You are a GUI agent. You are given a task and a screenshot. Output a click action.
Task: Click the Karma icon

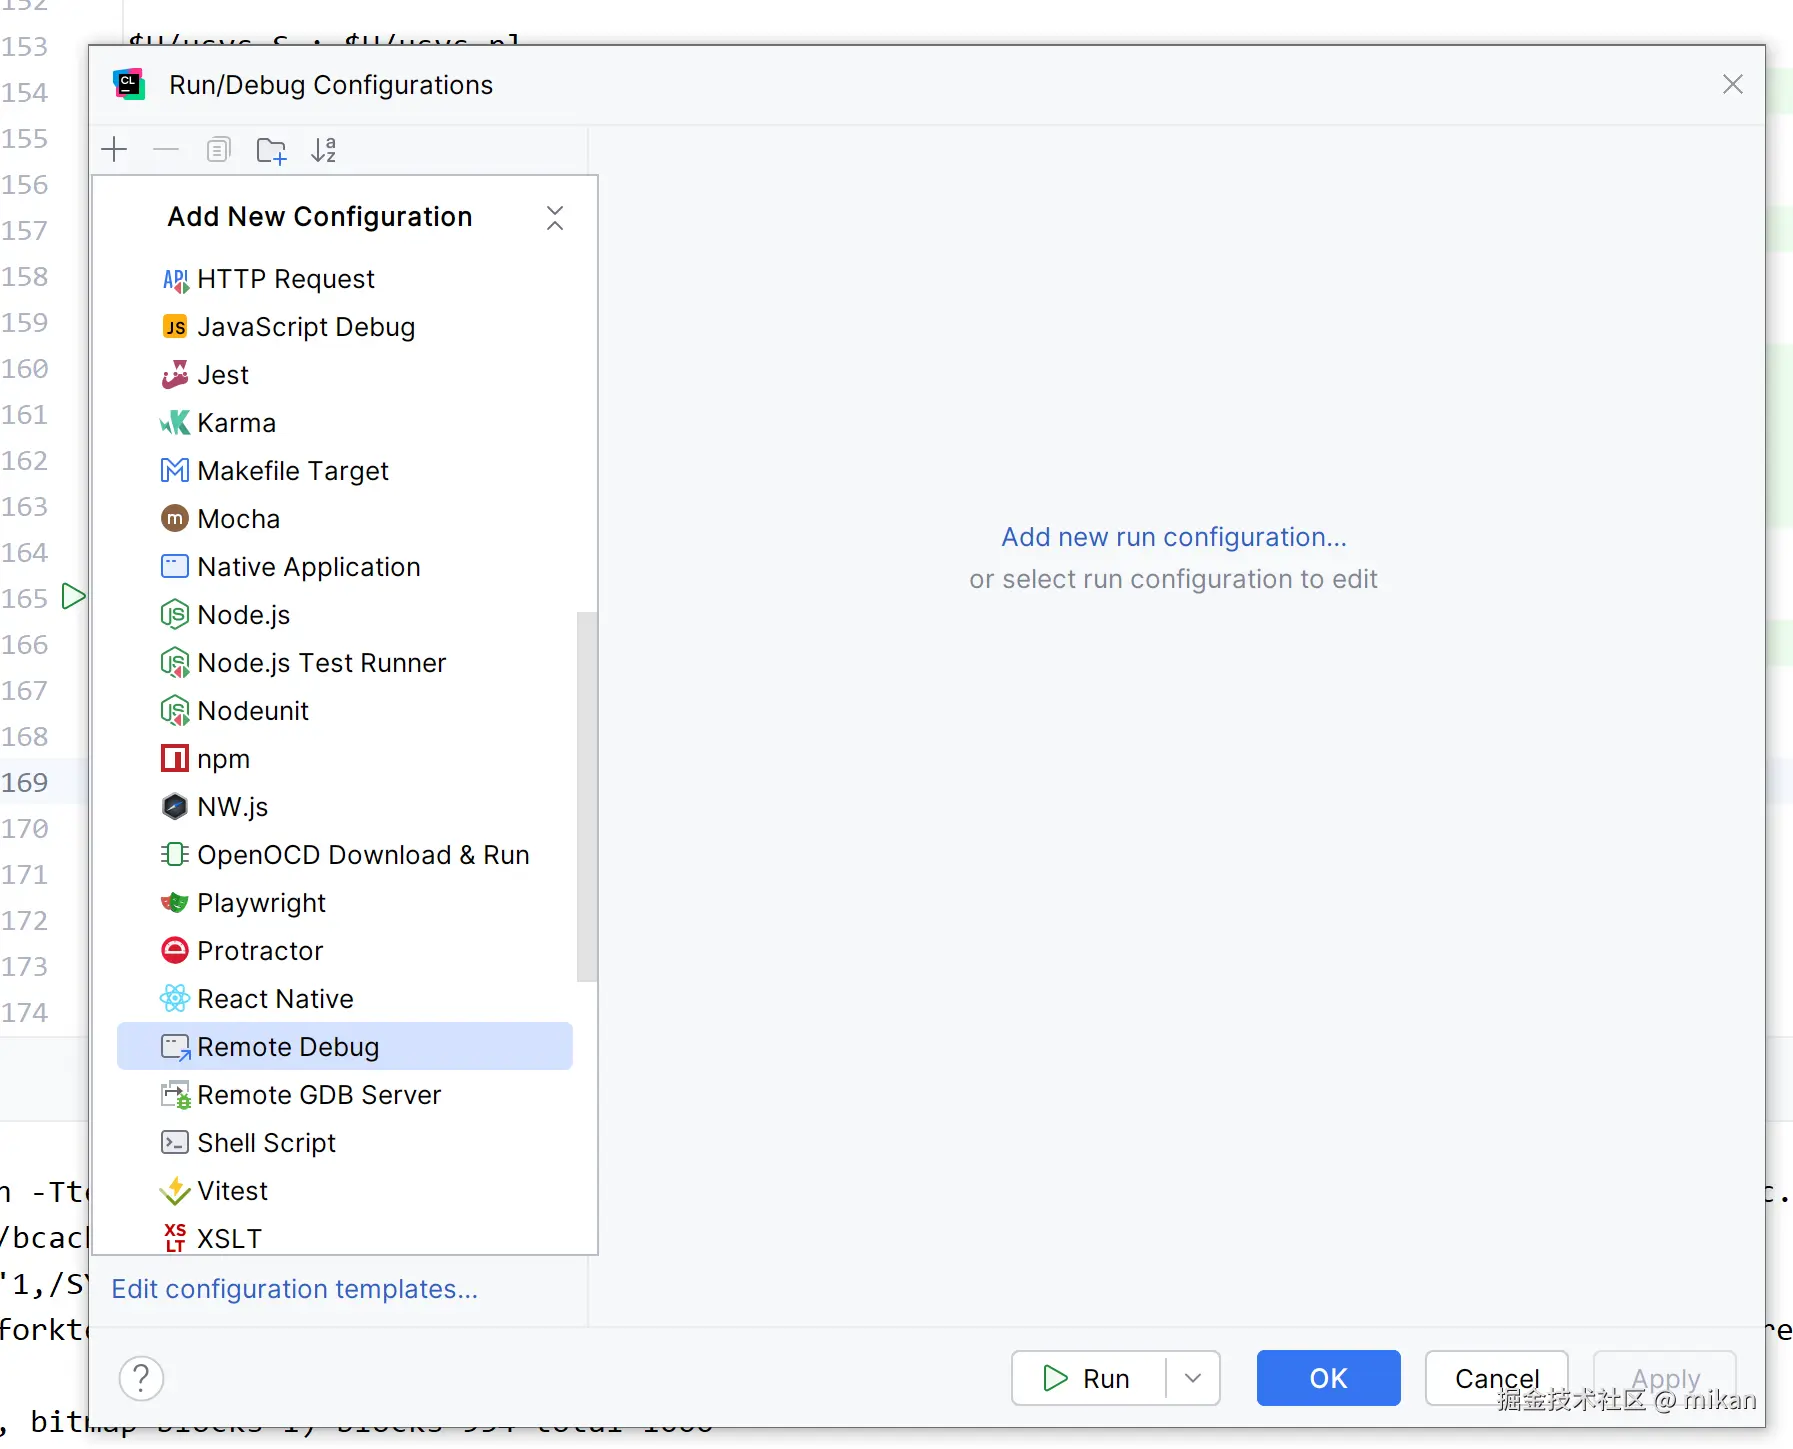pyautogui.click(x=175, y=423)
